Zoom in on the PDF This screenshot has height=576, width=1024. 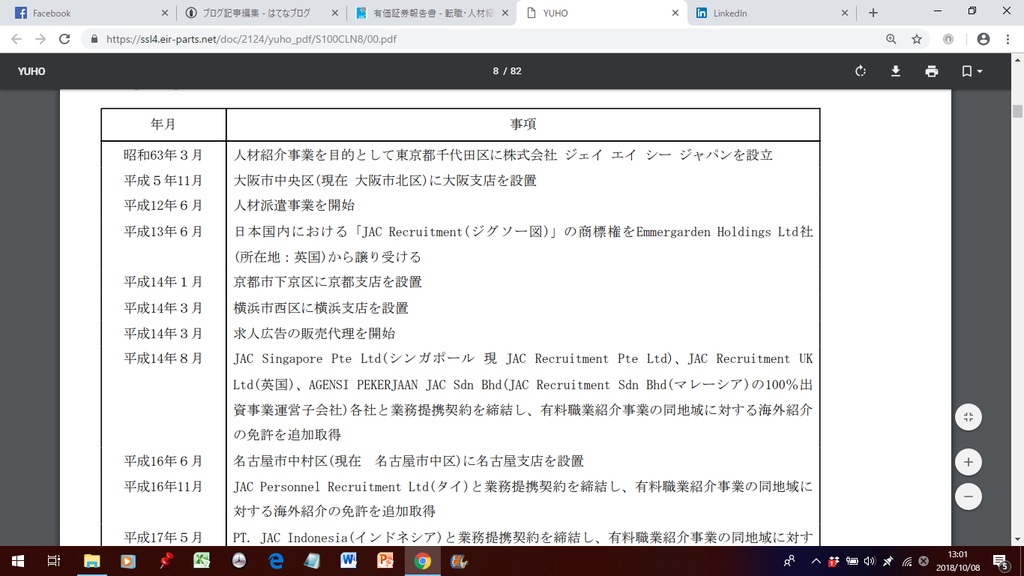[968, 462]
